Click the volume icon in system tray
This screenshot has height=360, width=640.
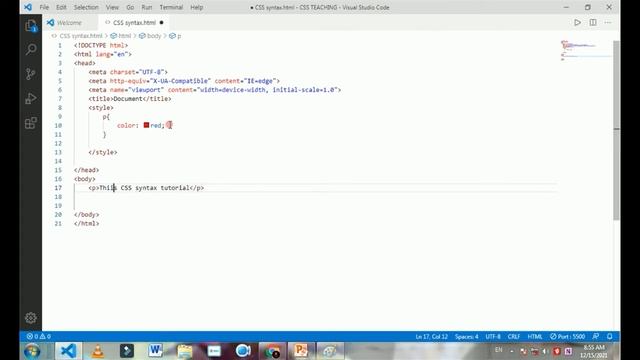545,351
